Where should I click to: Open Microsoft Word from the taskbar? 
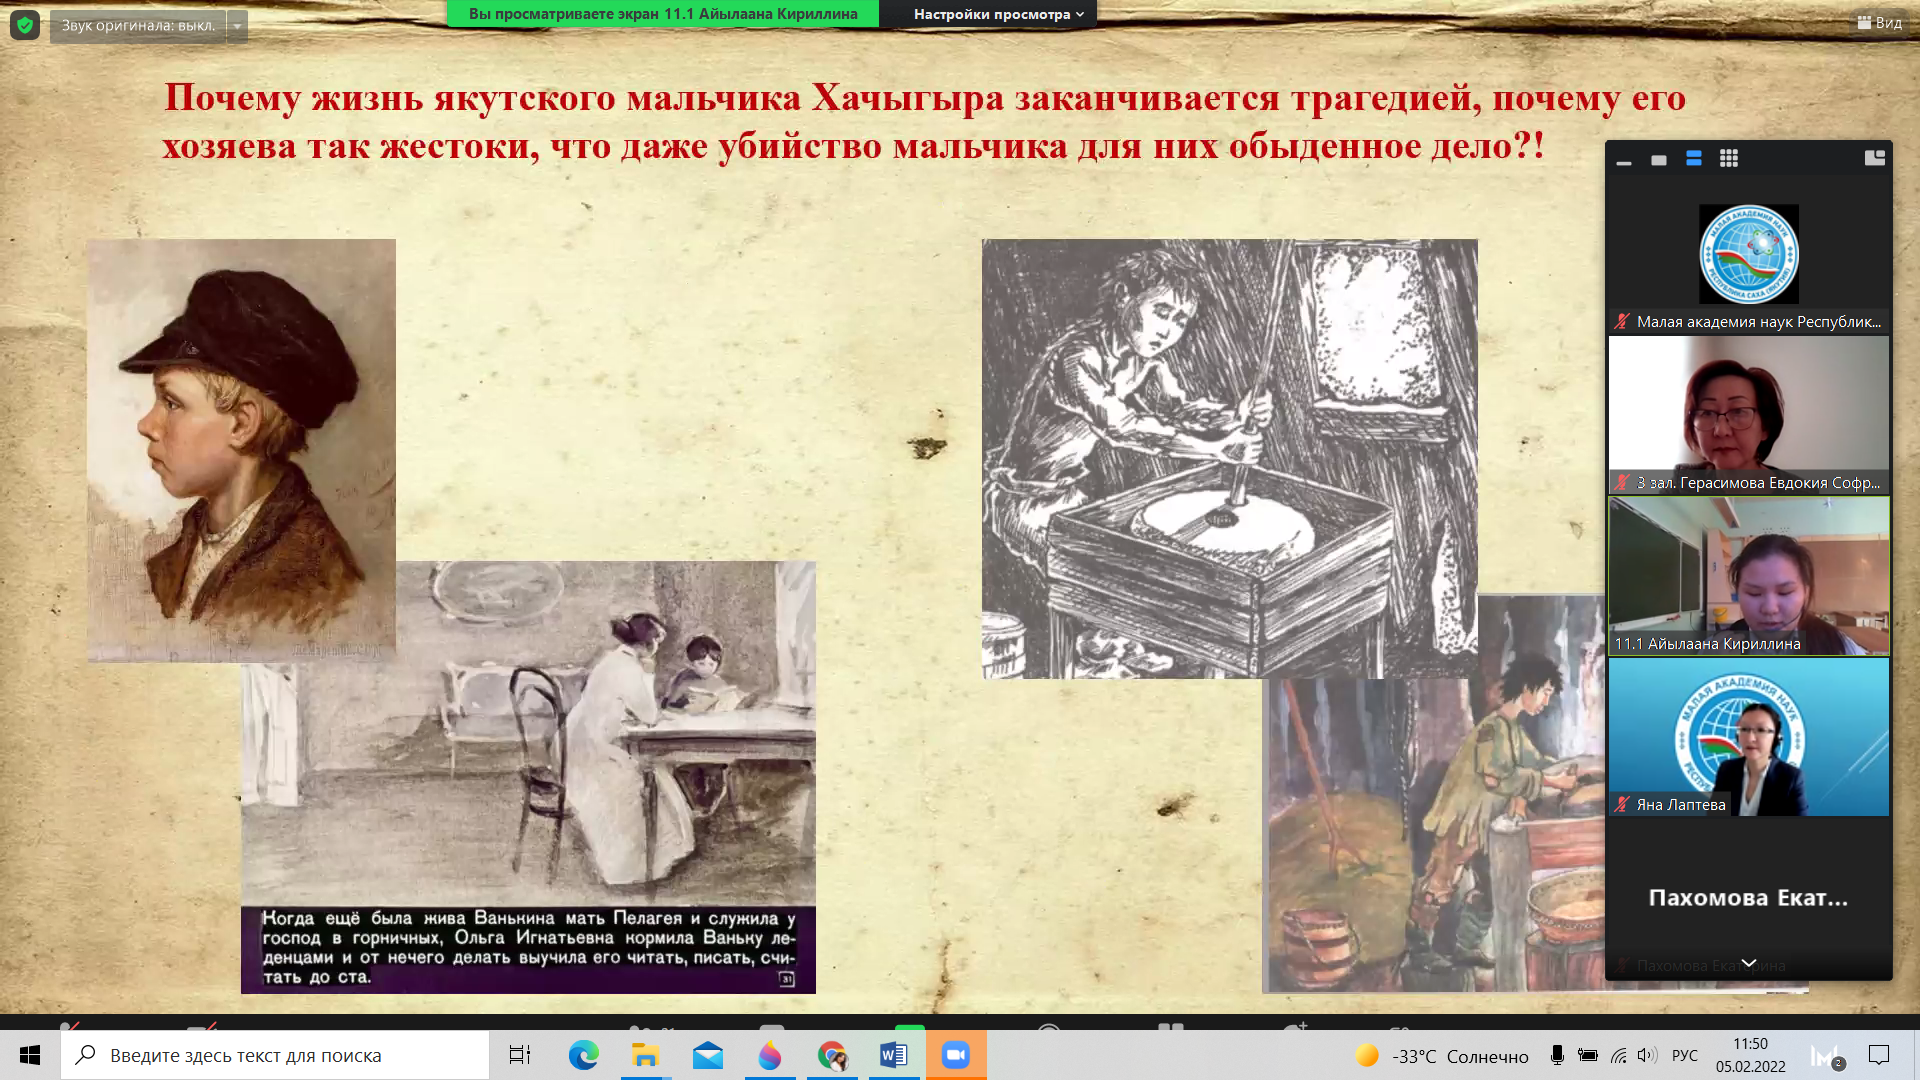[x=894, y=1055]
